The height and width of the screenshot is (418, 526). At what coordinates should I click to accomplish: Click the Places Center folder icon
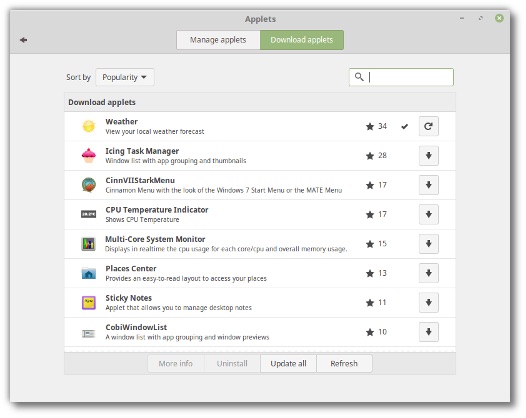pos(89,273)
